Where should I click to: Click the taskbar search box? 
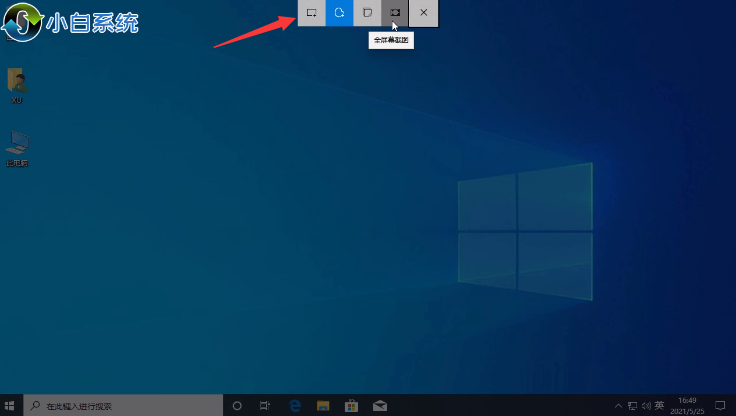pyautogui.click(x=123, y=406)
